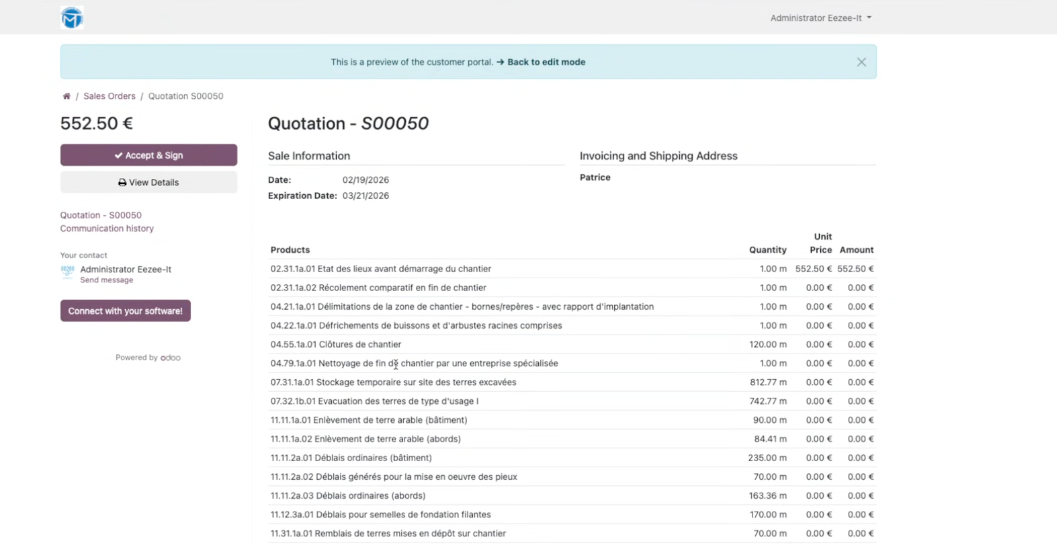Viewport: 1057px width, 545px height.
Task: Jump to Communication history section
Action: coord(107,229)
